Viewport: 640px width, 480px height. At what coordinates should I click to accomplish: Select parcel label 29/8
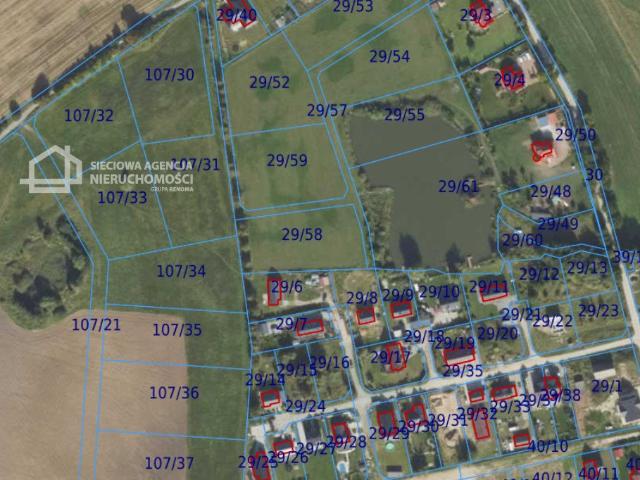[x=362, y=298]
